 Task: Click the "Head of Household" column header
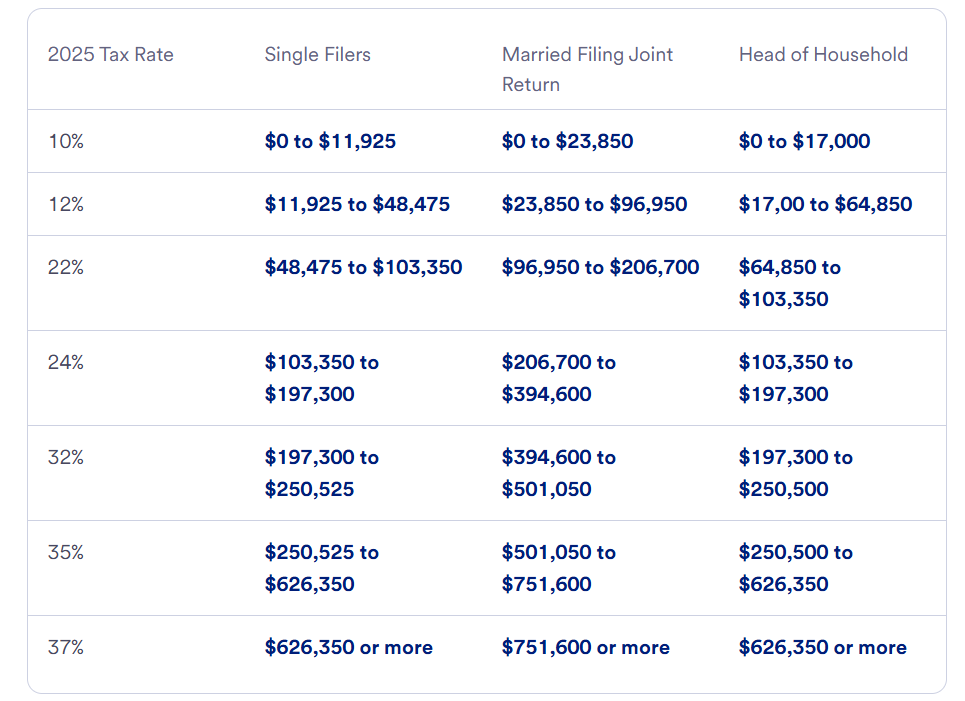[823, 55]
